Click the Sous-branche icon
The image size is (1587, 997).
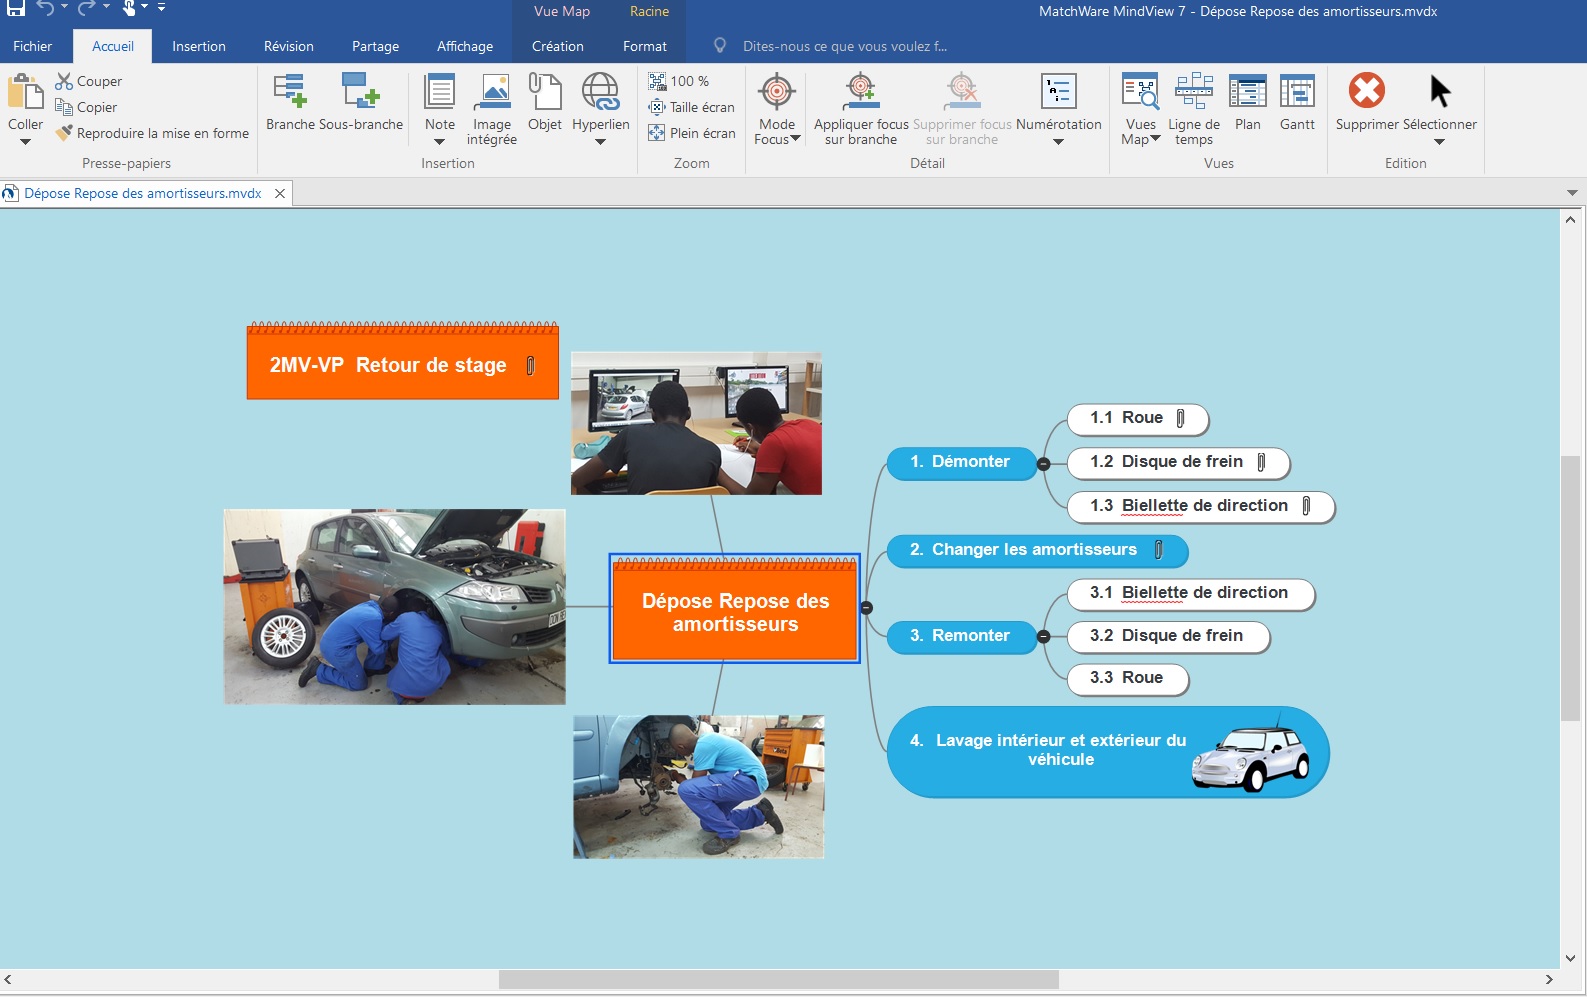(x=360, y=92)
